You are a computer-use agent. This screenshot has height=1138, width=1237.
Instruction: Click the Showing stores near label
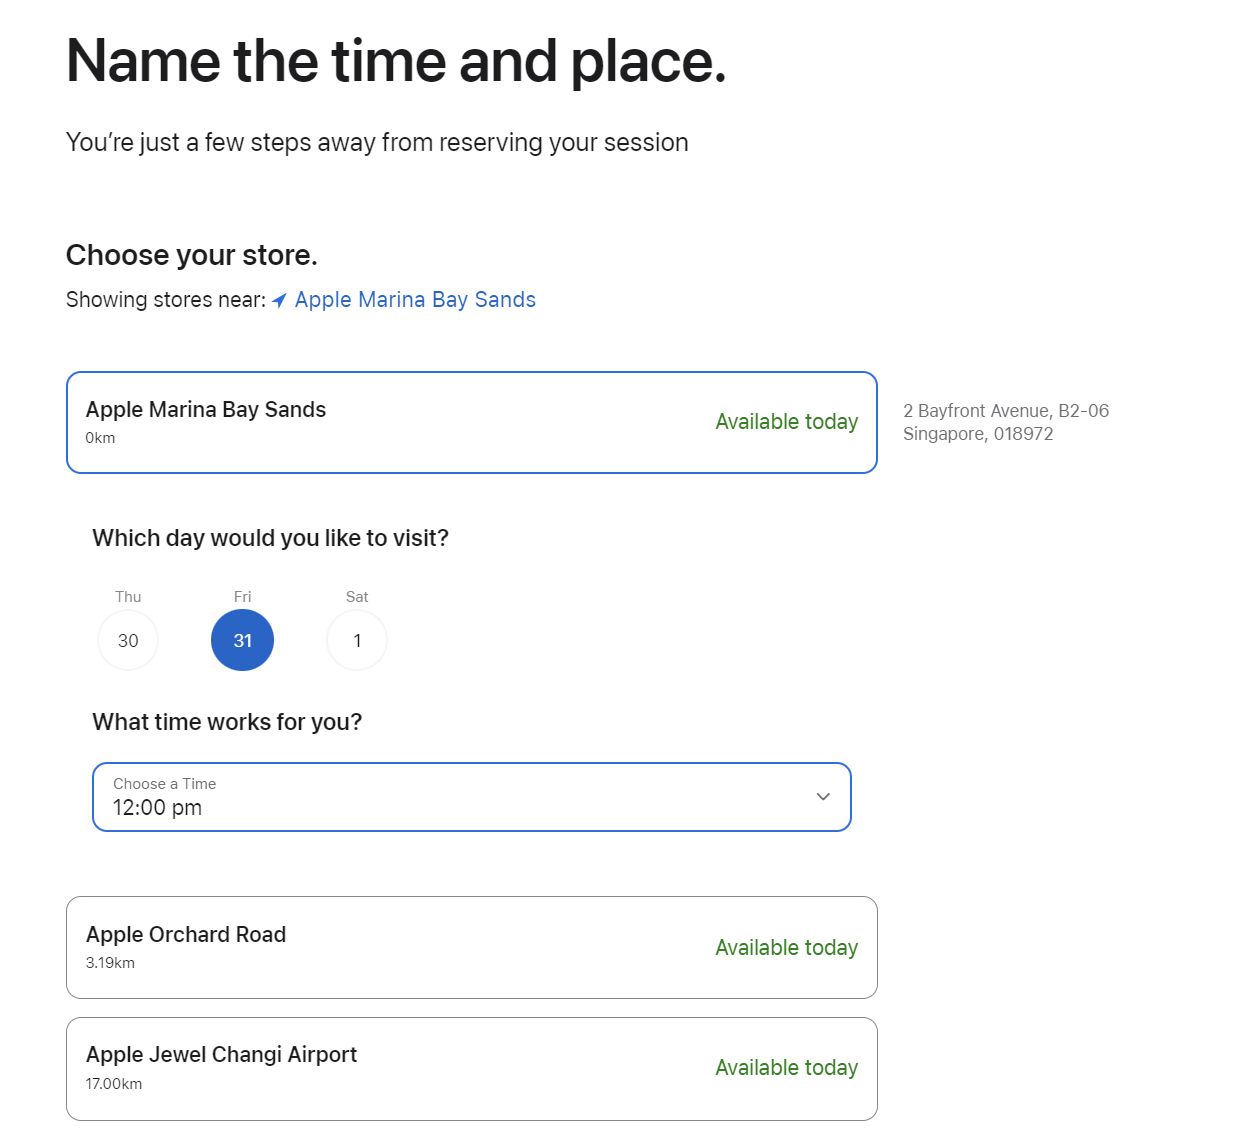coord(163,299)
